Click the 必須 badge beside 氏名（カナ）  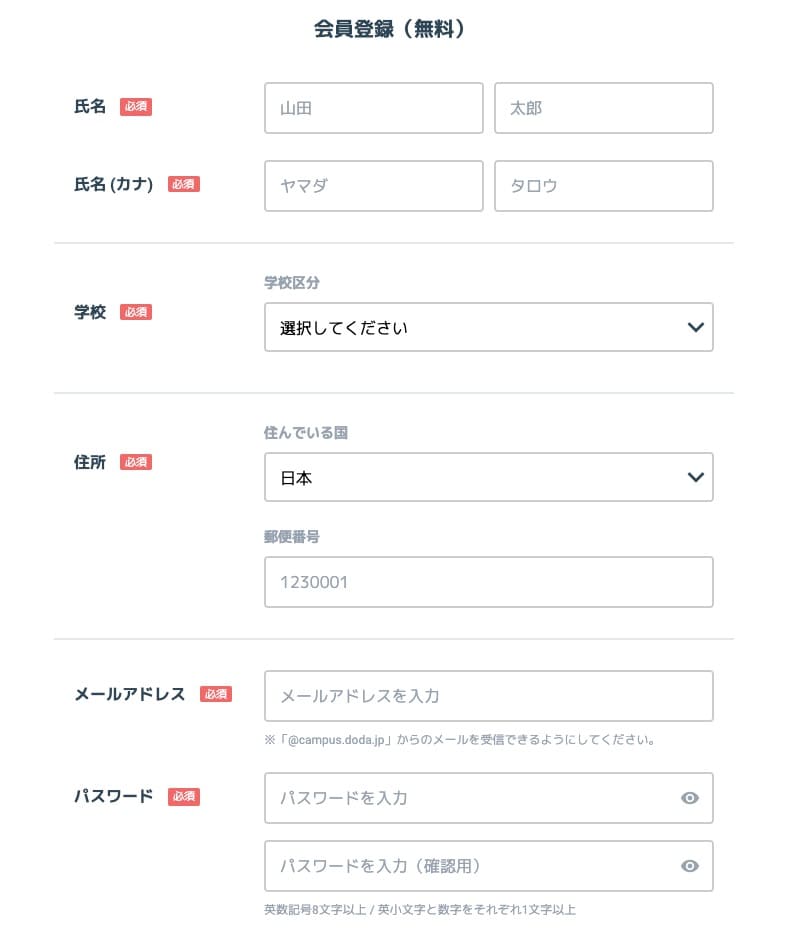coord(184,184)
